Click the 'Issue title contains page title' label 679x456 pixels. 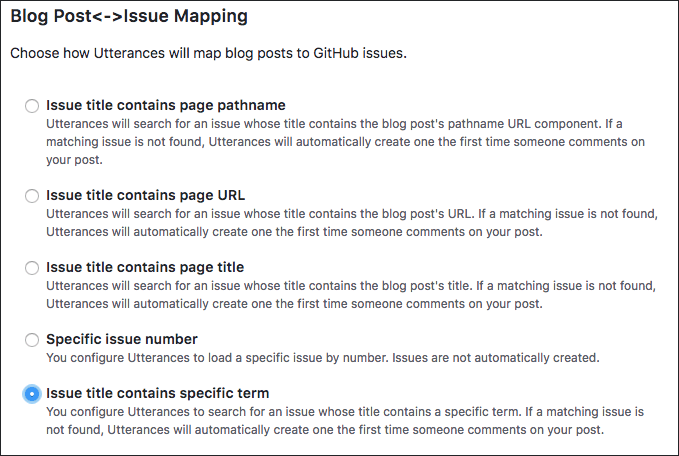click(145, 267)
